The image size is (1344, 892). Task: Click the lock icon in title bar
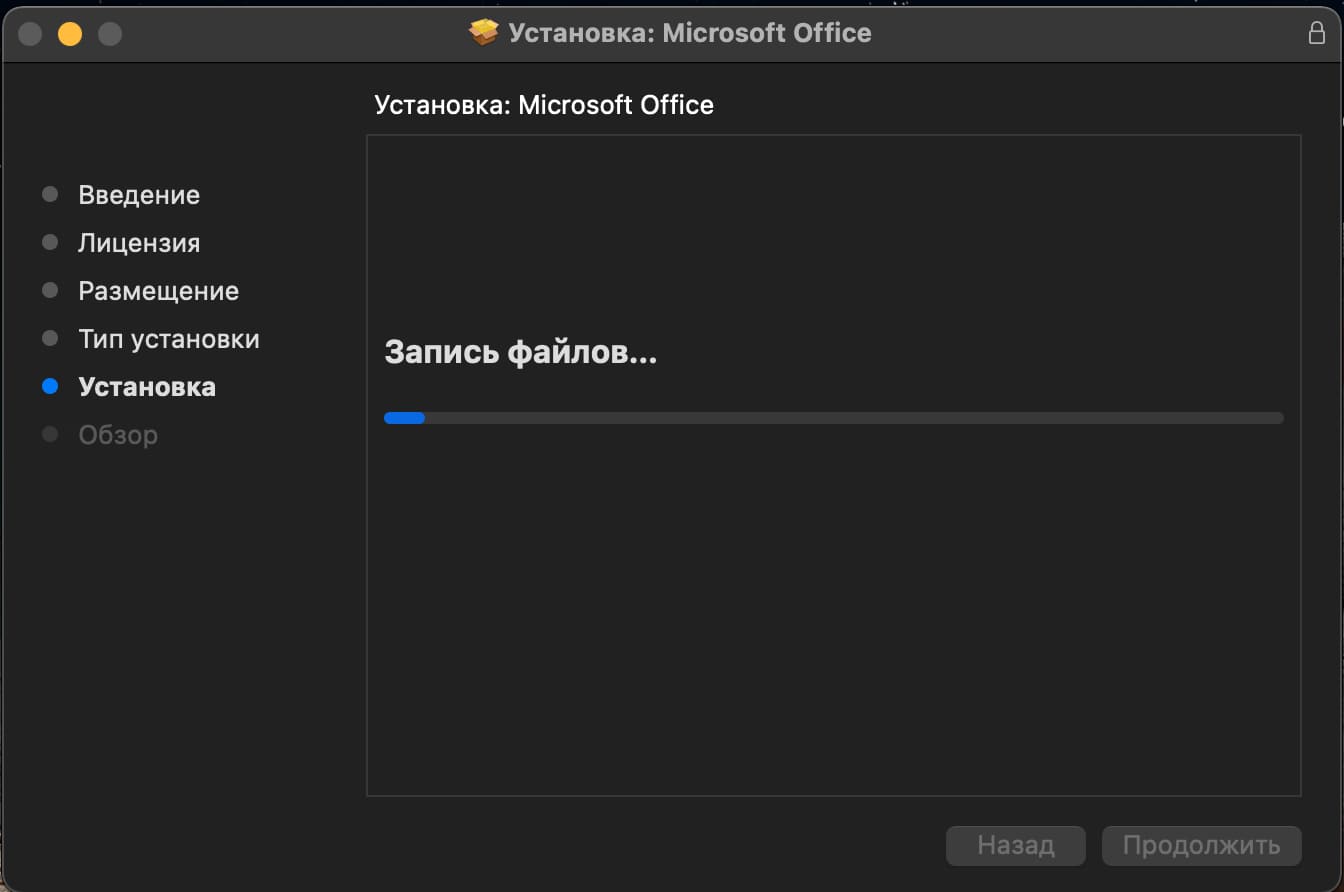click(1317, 33)
